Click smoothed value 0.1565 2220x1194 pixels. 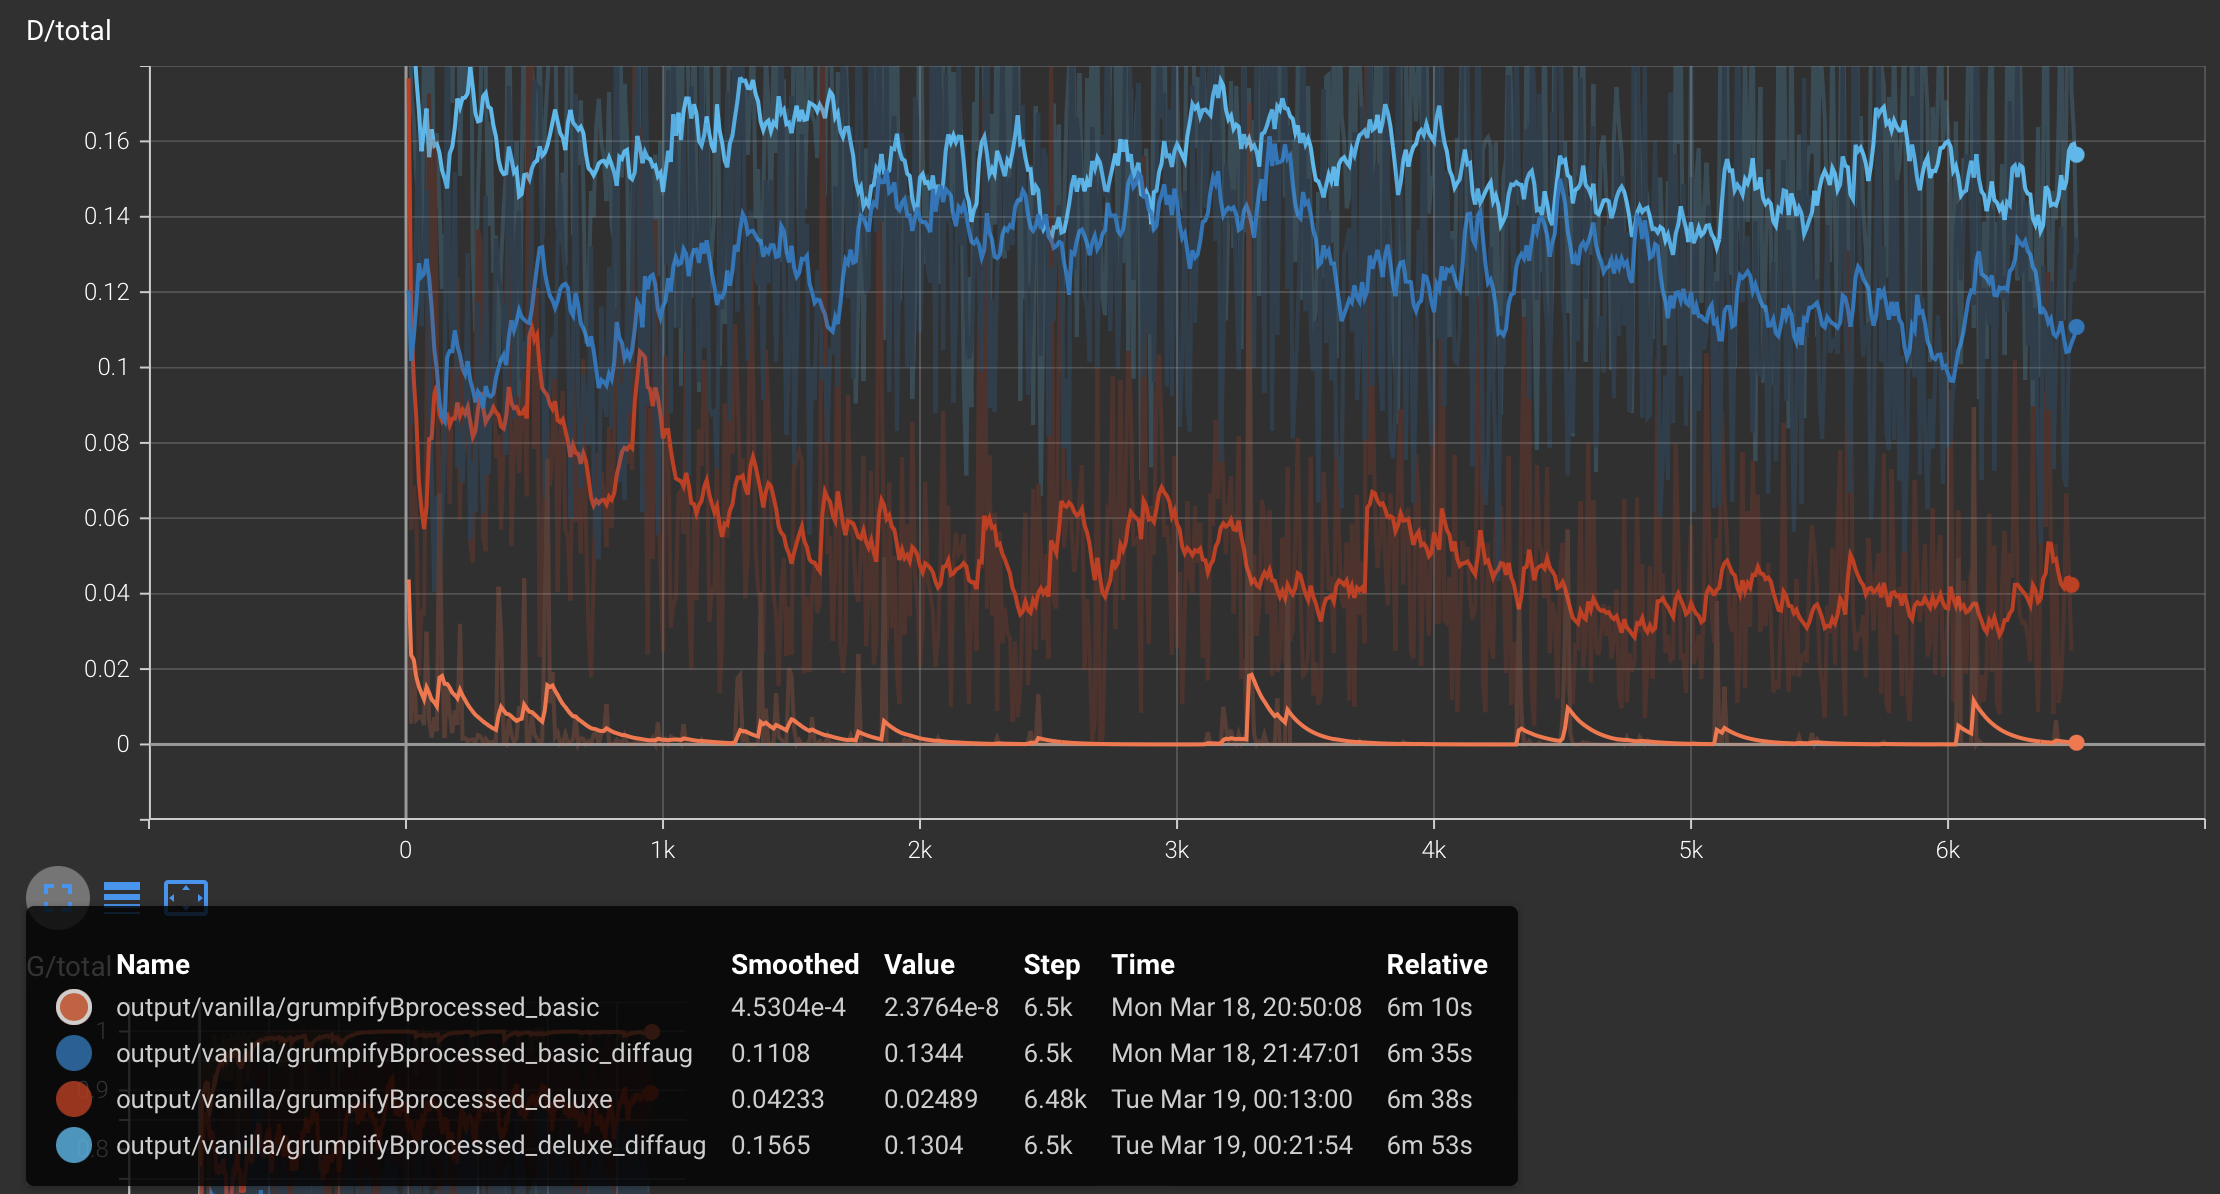[x=770, y=1145]
